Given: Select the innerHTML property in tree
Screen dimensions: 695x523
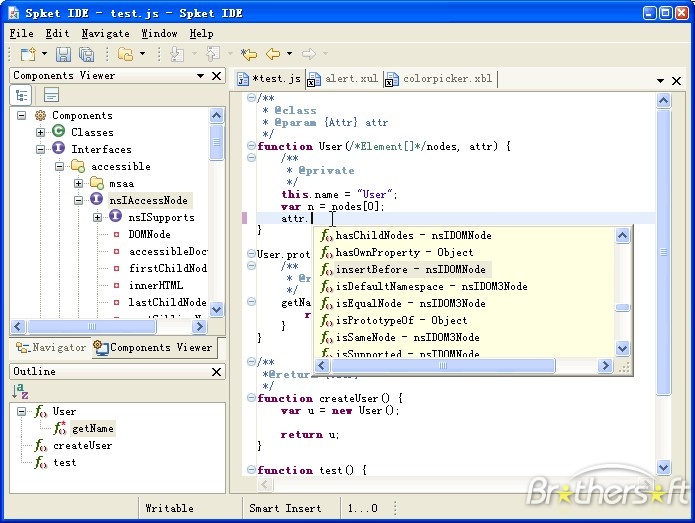Looking at the screenshot, I should (x=156, y=285).
